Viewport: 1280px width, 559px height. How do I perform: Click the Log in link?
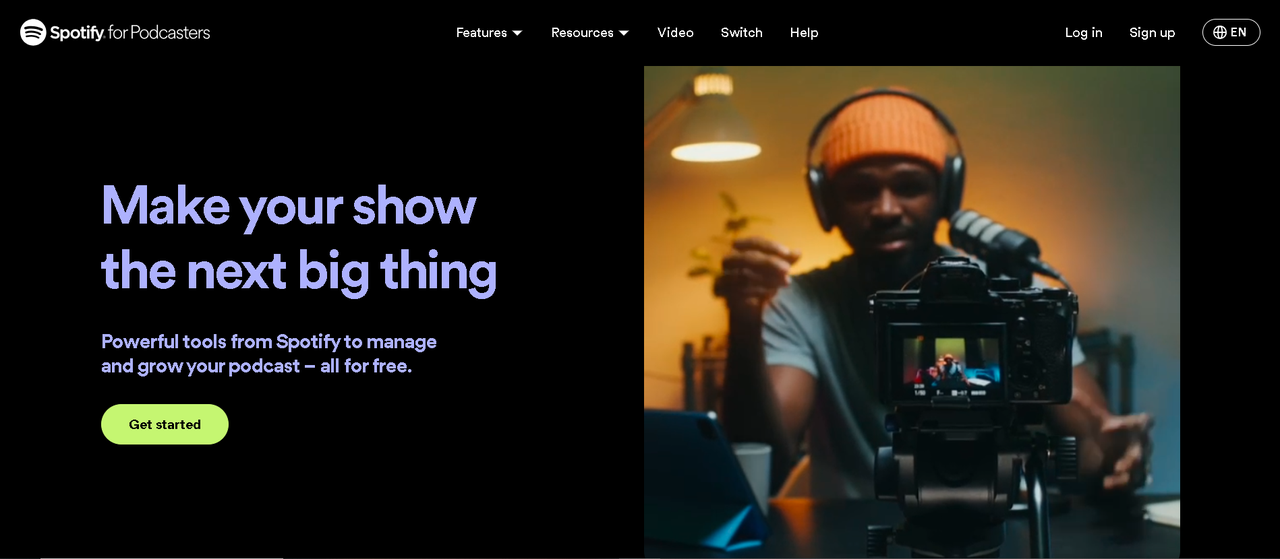pos(1083,32)
